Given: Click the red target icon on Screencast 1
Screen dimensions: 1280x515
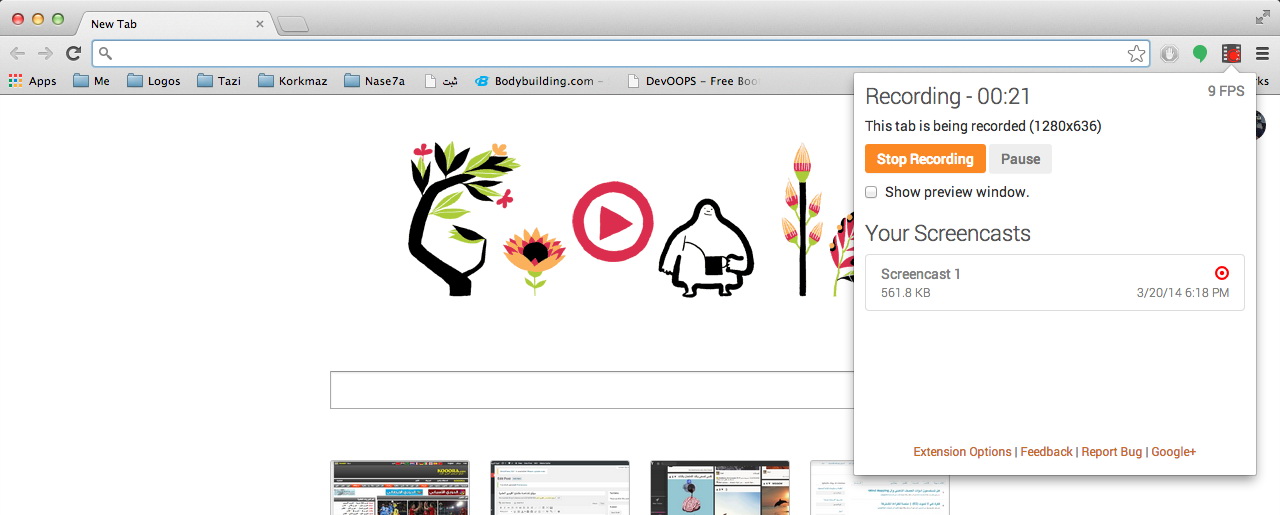Looking at the screenshot, I should [x=1221, y=273].
